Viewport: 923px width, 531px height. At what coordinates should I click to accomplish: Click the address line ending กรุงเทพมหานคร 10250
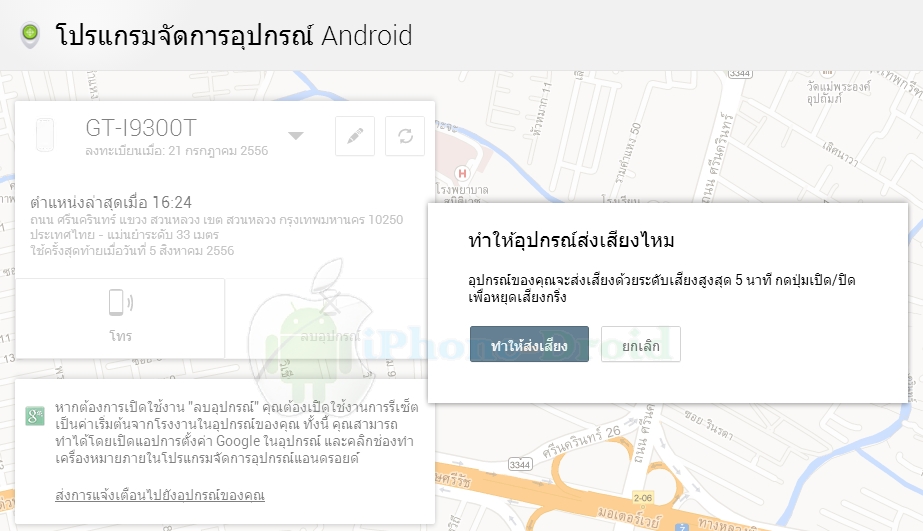217,220
